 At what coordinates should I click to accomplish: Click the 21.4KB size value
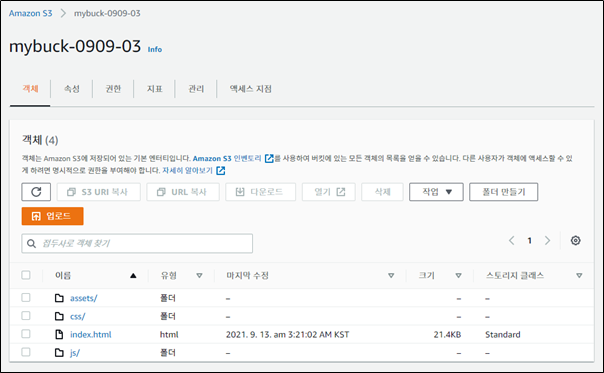click(x=447, y=334)
